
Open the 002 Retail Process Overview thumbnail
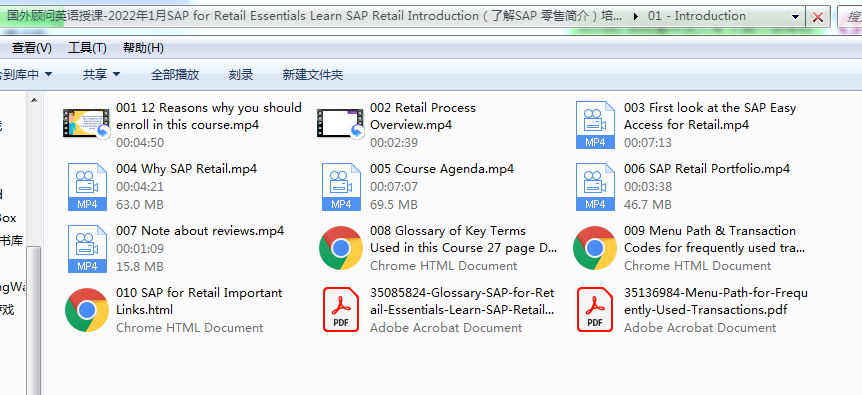click(x=340, y=124)
